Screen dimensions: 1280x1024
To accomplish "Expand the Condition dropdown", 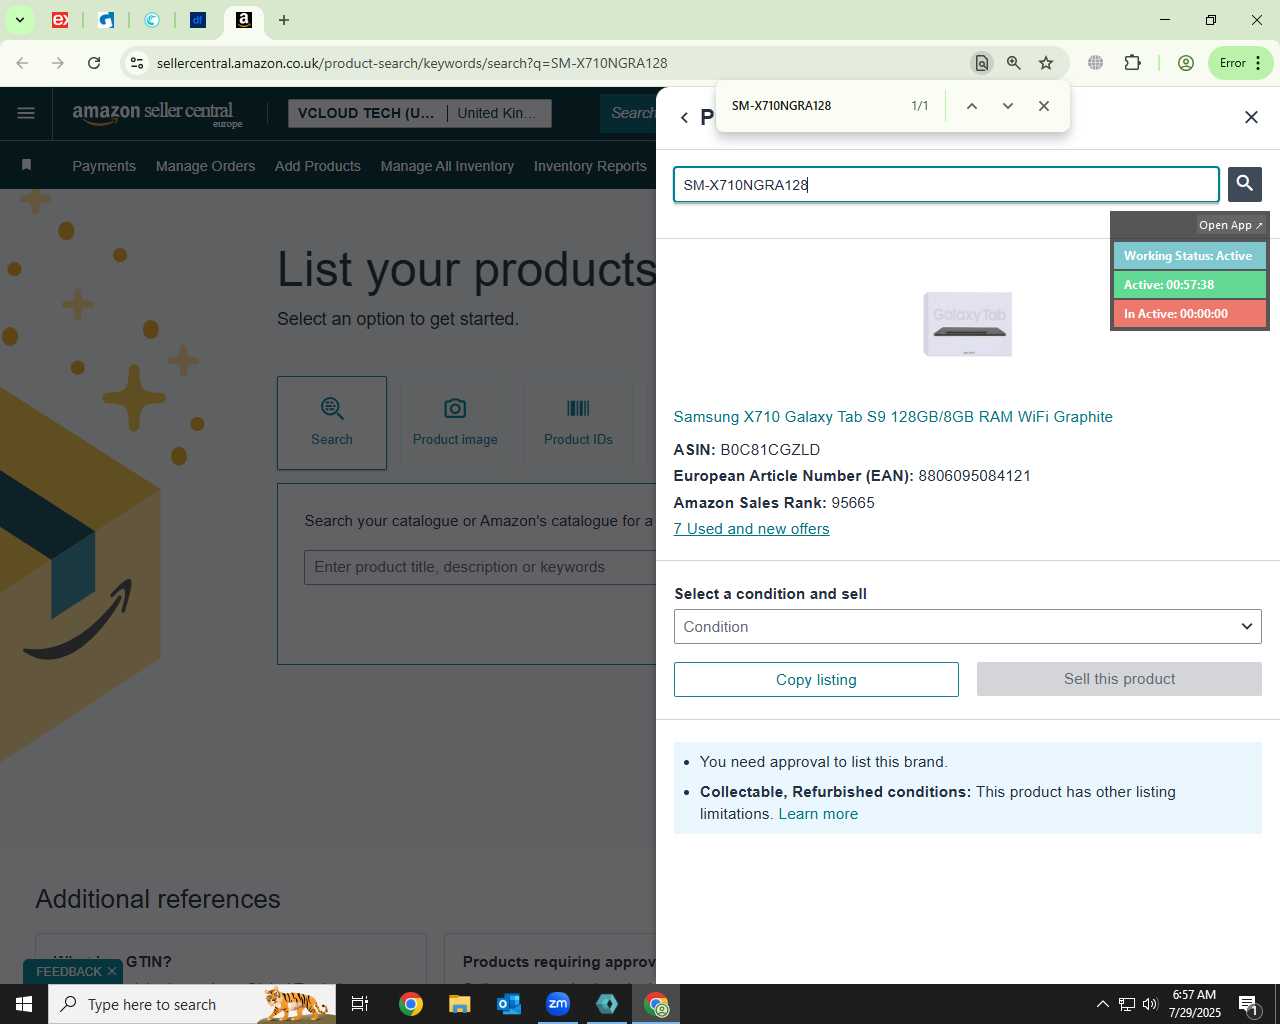I will [x=967, y=627].
